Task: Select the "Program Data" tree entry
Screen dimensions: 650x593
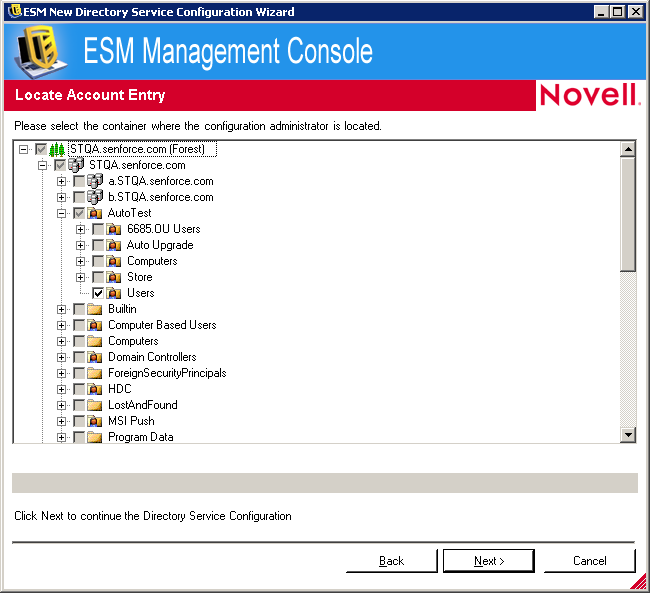Action: tap(141, 437)
